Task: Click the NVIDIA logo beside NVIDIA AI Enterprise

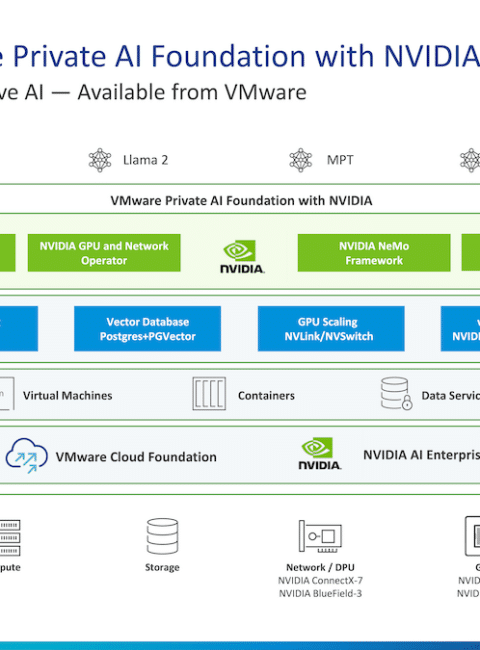Action: click(320, 454)
